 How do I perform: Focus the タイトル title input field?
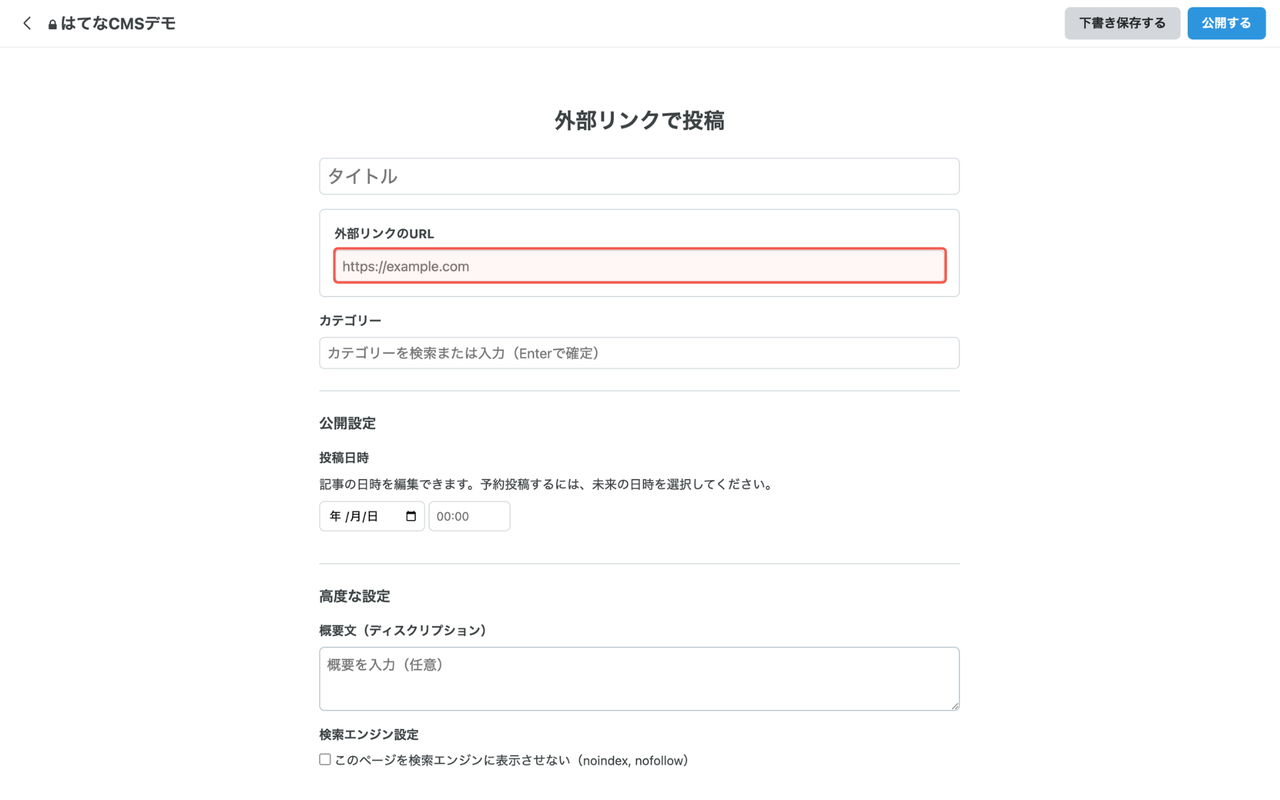coord(639,176)
